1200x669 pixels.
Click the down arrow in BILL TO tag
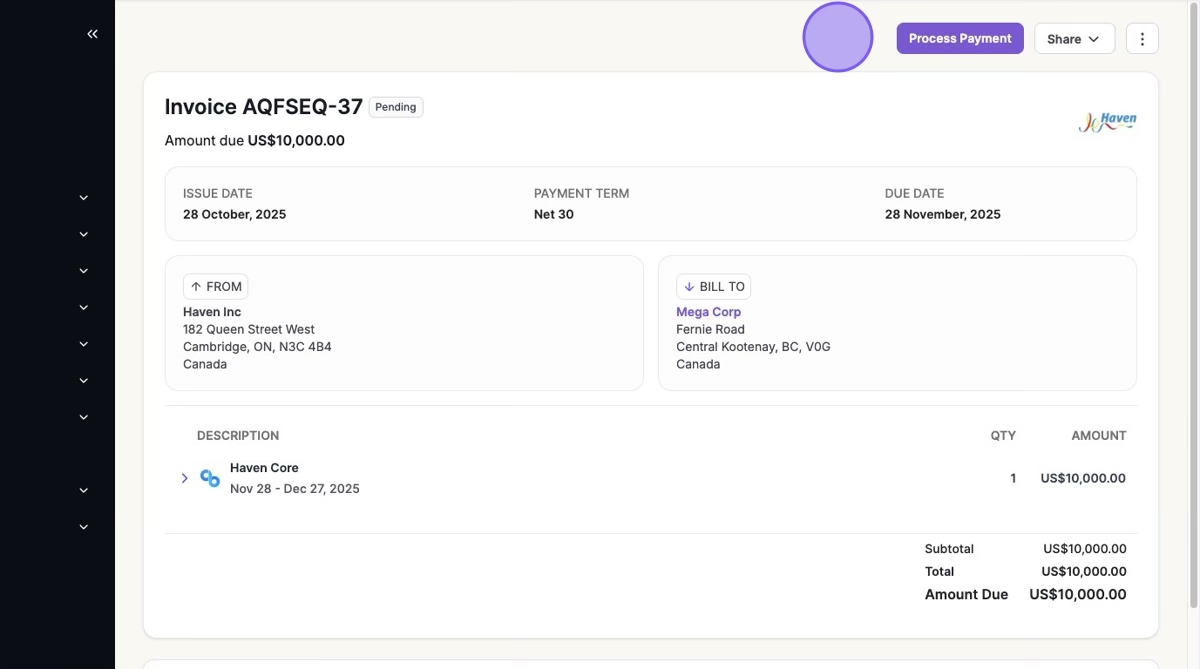689,287
